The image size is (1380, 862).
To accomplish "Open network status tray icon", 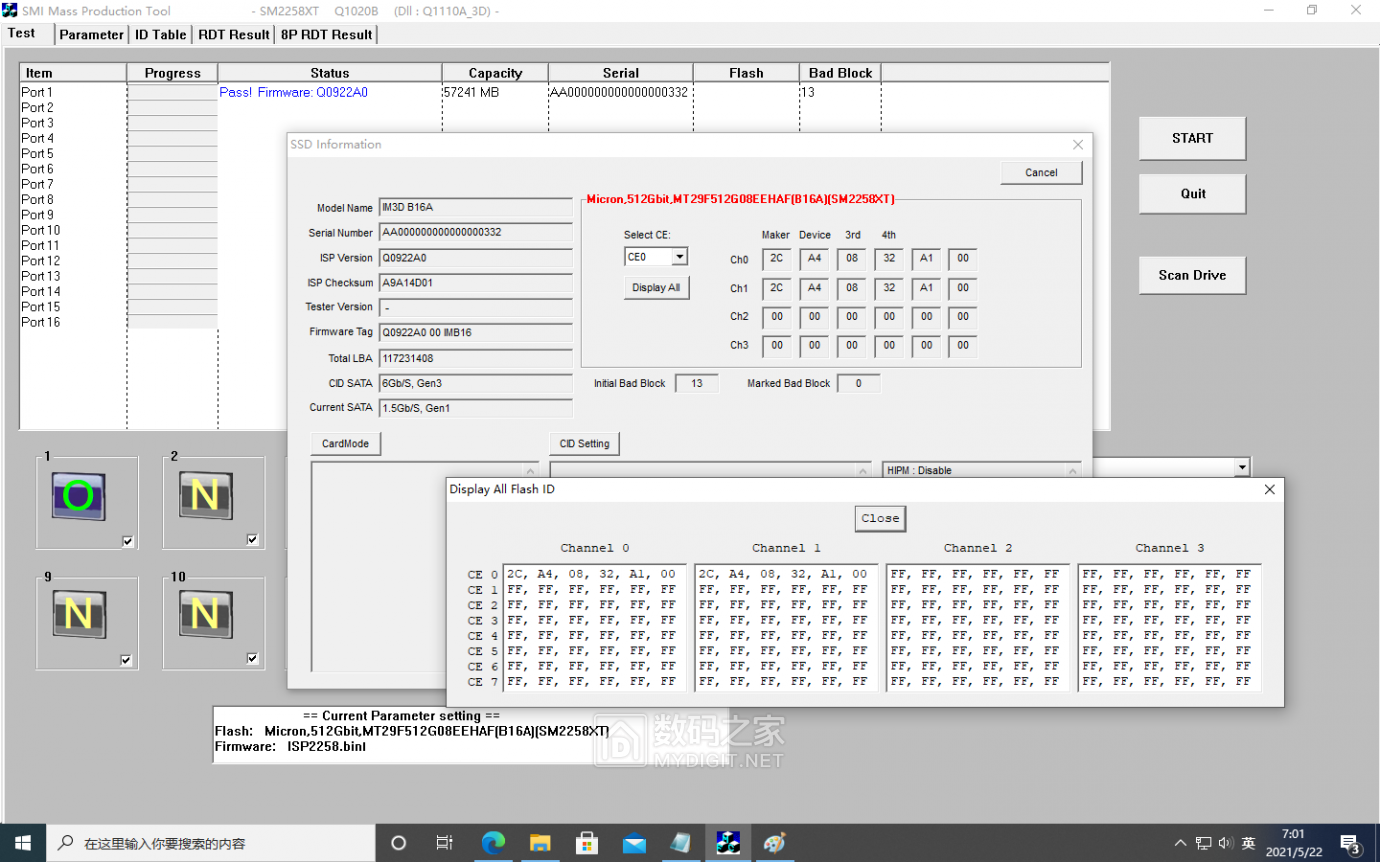I will 1204,843.
